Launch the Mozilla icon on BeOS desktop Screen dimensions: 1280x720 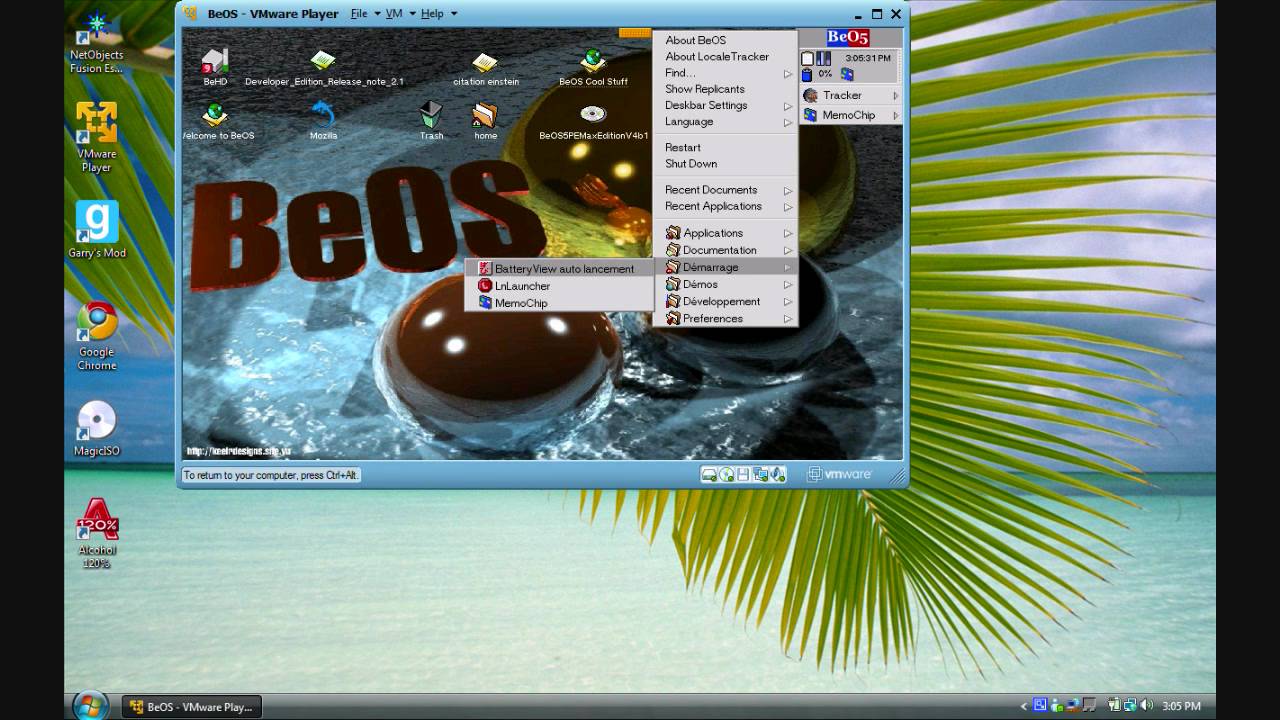point(323,114)
